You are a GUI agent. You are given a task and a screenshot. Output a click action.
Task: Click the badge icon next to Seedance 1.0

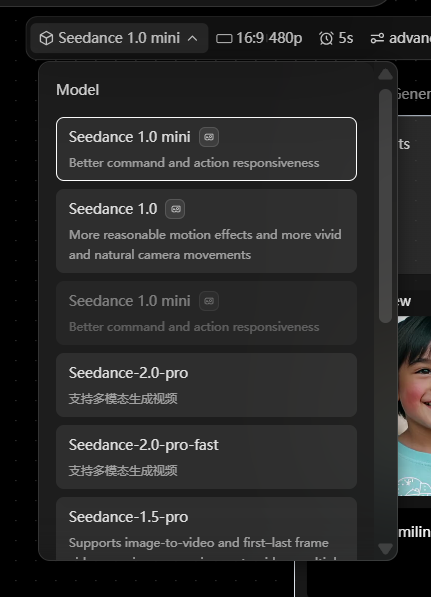[x=175, y=209]
